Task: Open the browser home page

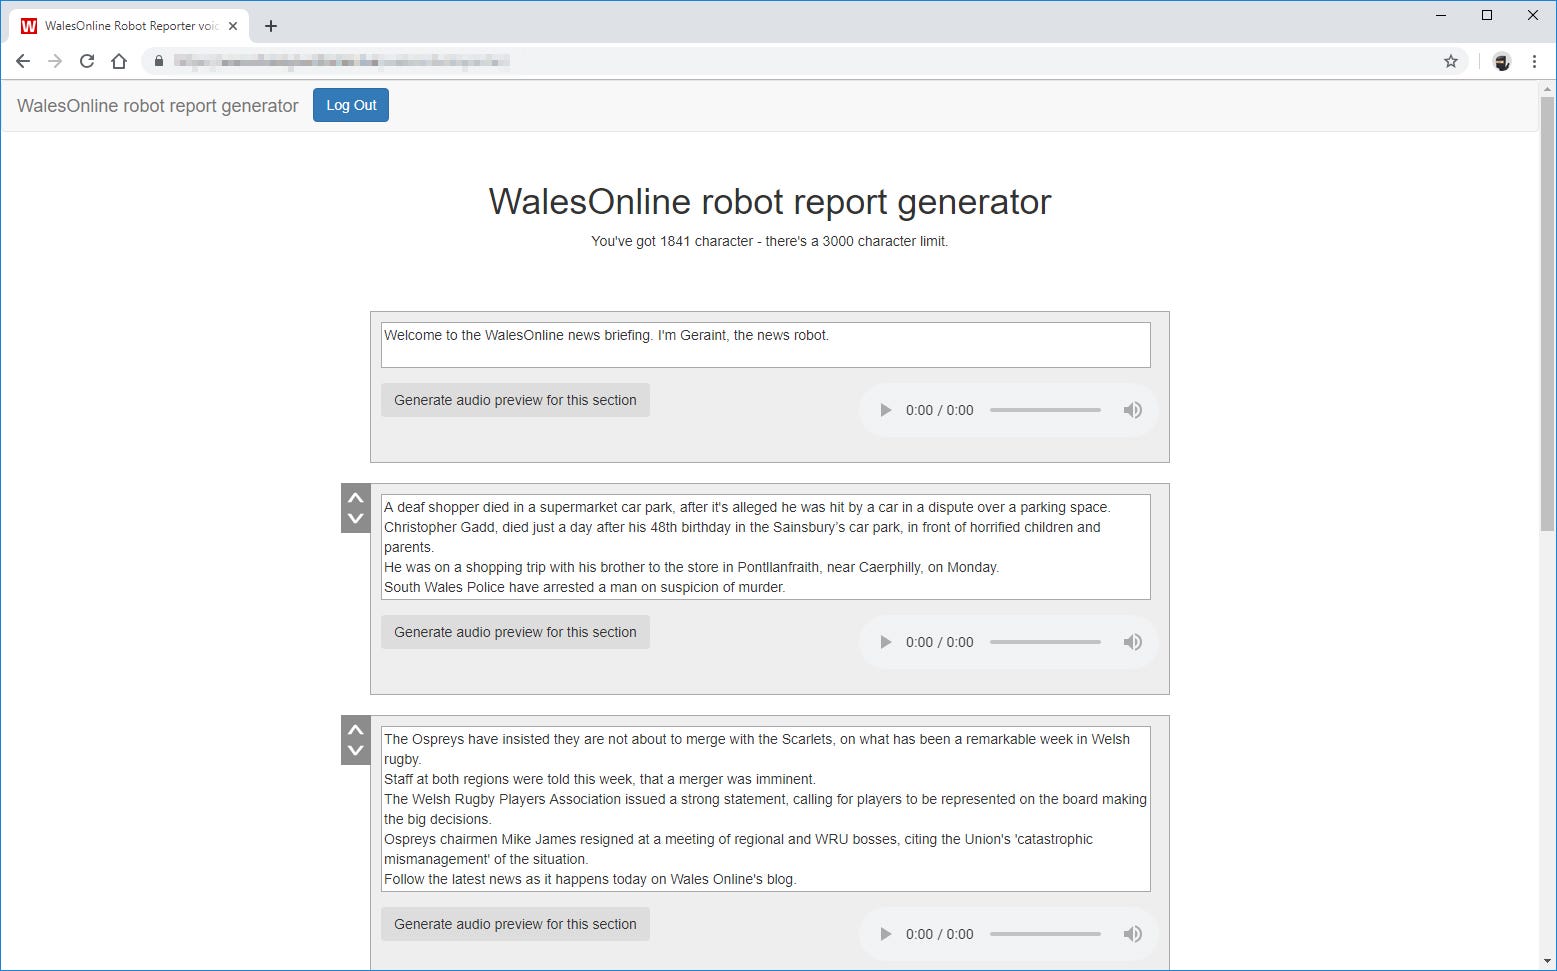Action: (x=119, y=61)
